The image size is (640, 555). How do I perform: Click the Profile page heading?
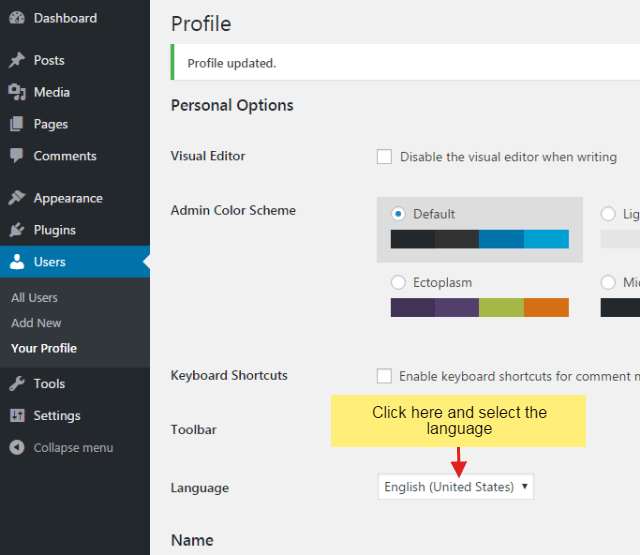[201, 24]
